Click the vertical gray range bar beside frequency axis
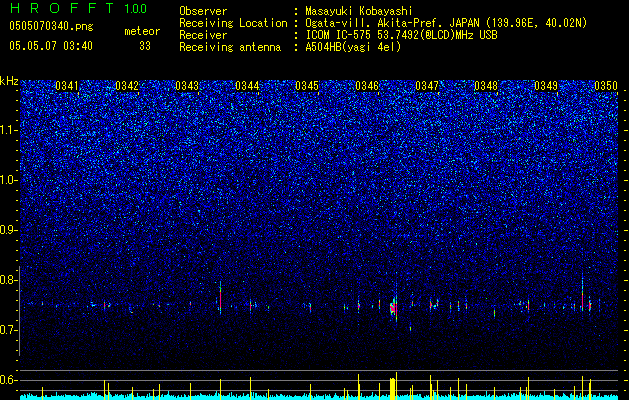Viewport: 629px width, 400px height. 20,311
